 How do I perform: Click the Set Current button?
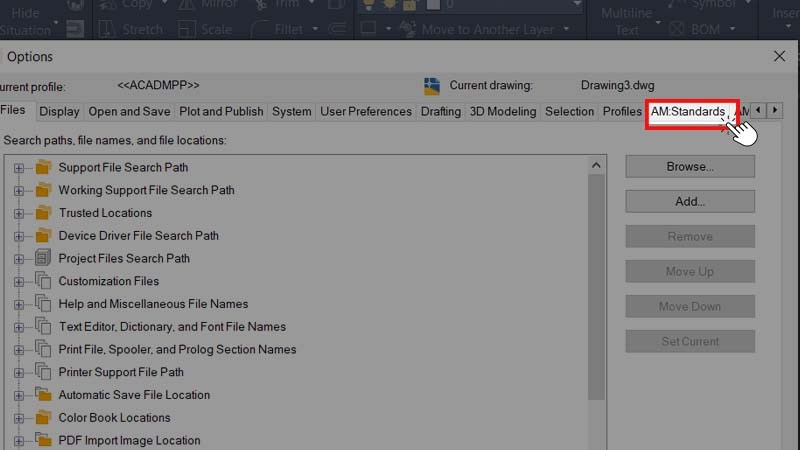[x=690, y=341]
